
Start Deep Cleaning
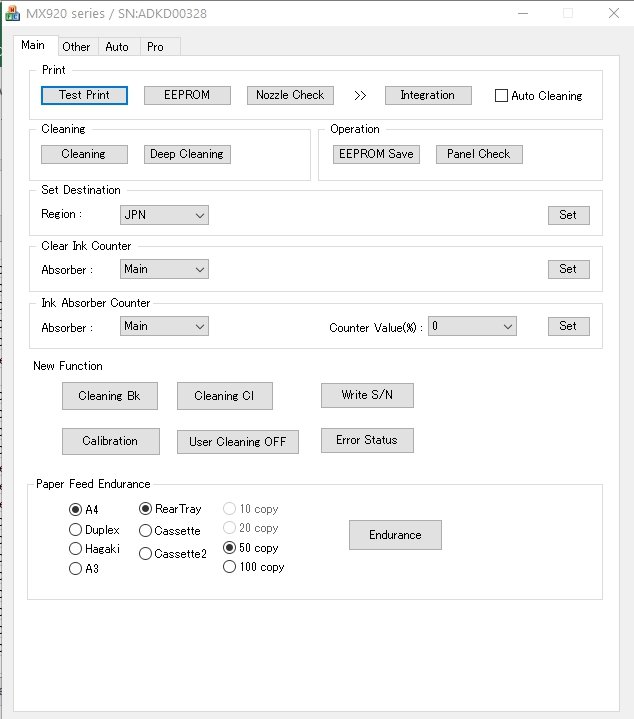[x=187, y=155]
